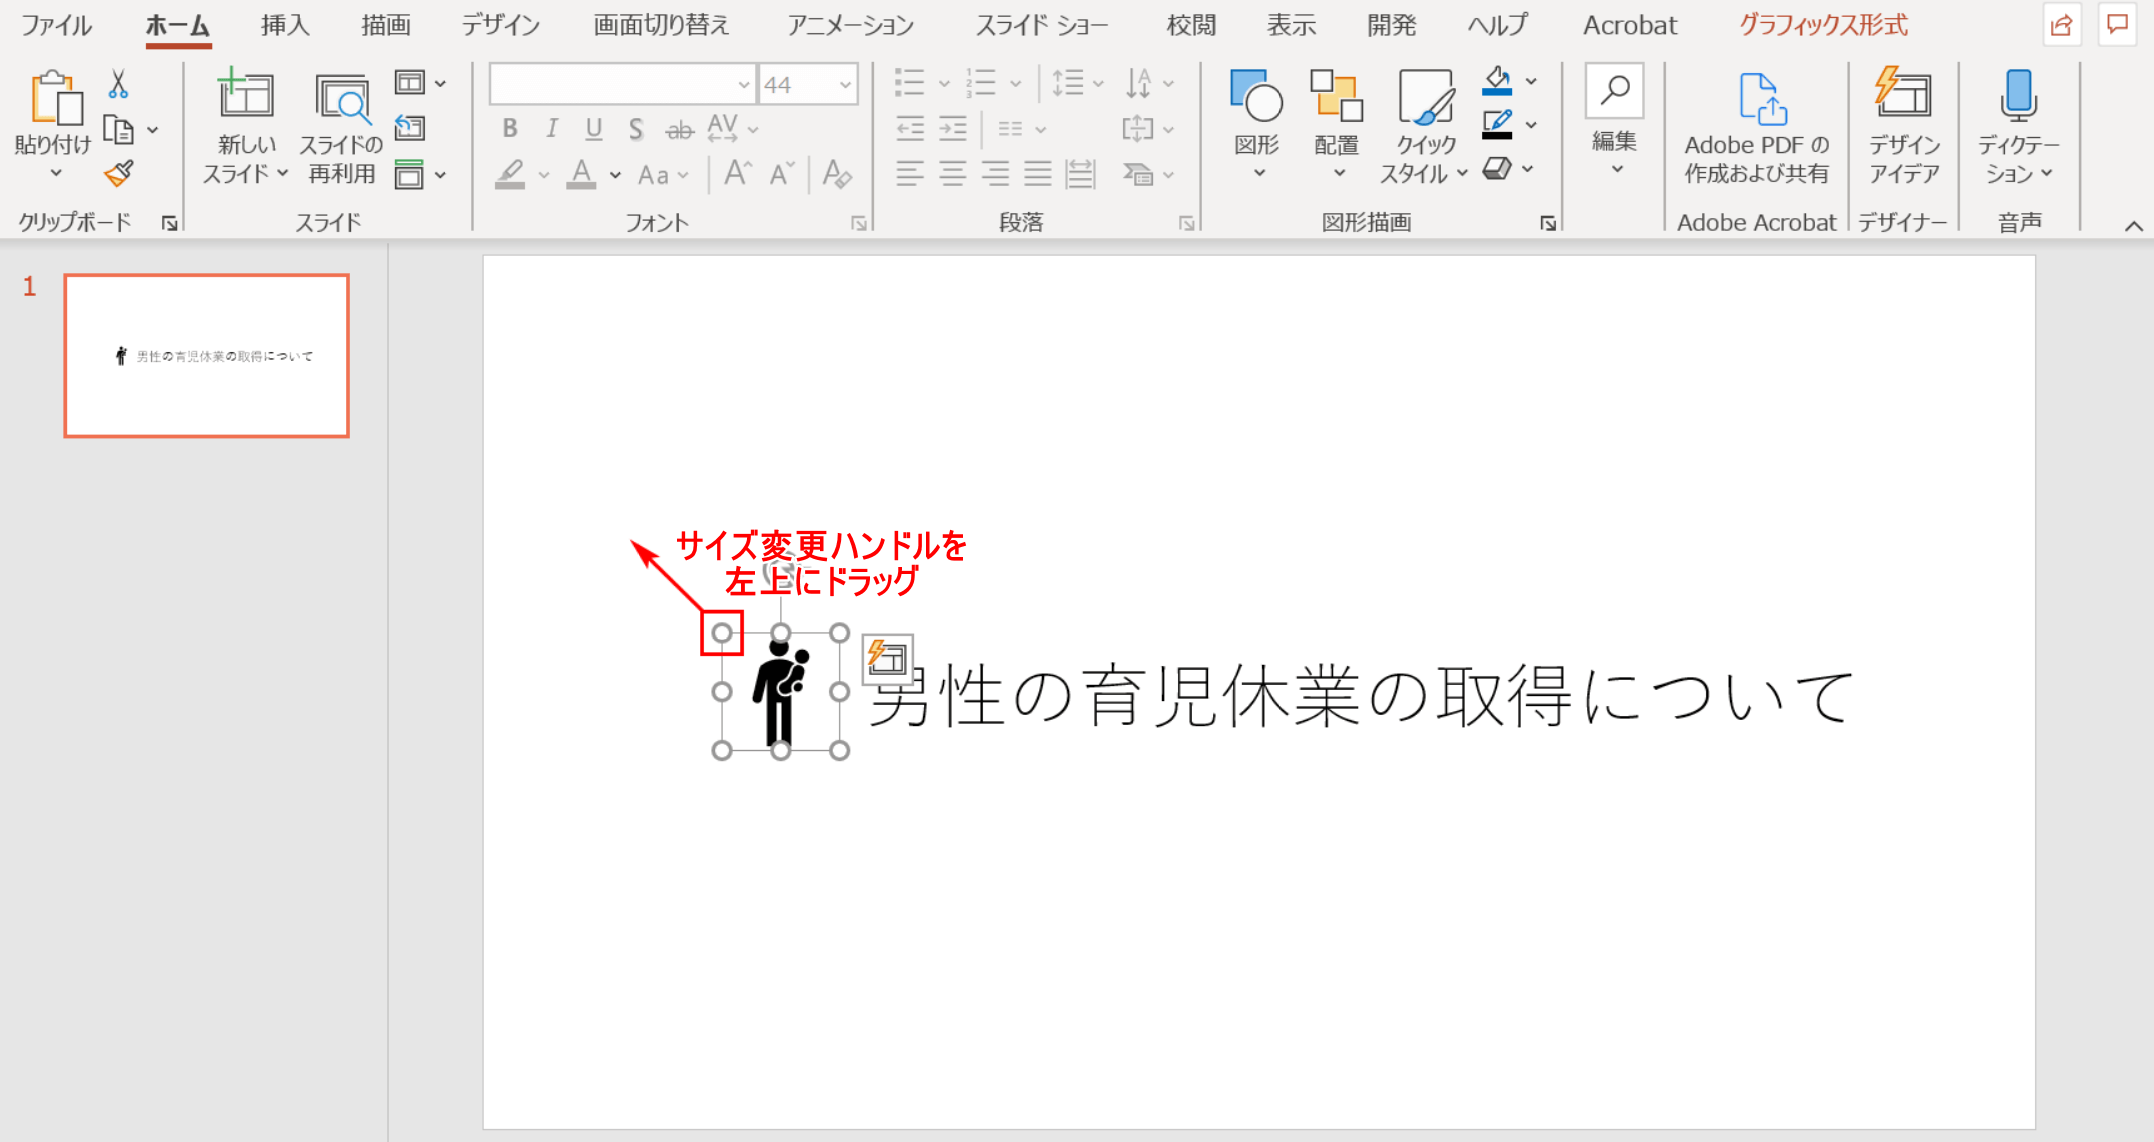The width and height of the screenshot is (2154, 1142).
Task: Click the font color A swatch
Action: tap(581, 175)
